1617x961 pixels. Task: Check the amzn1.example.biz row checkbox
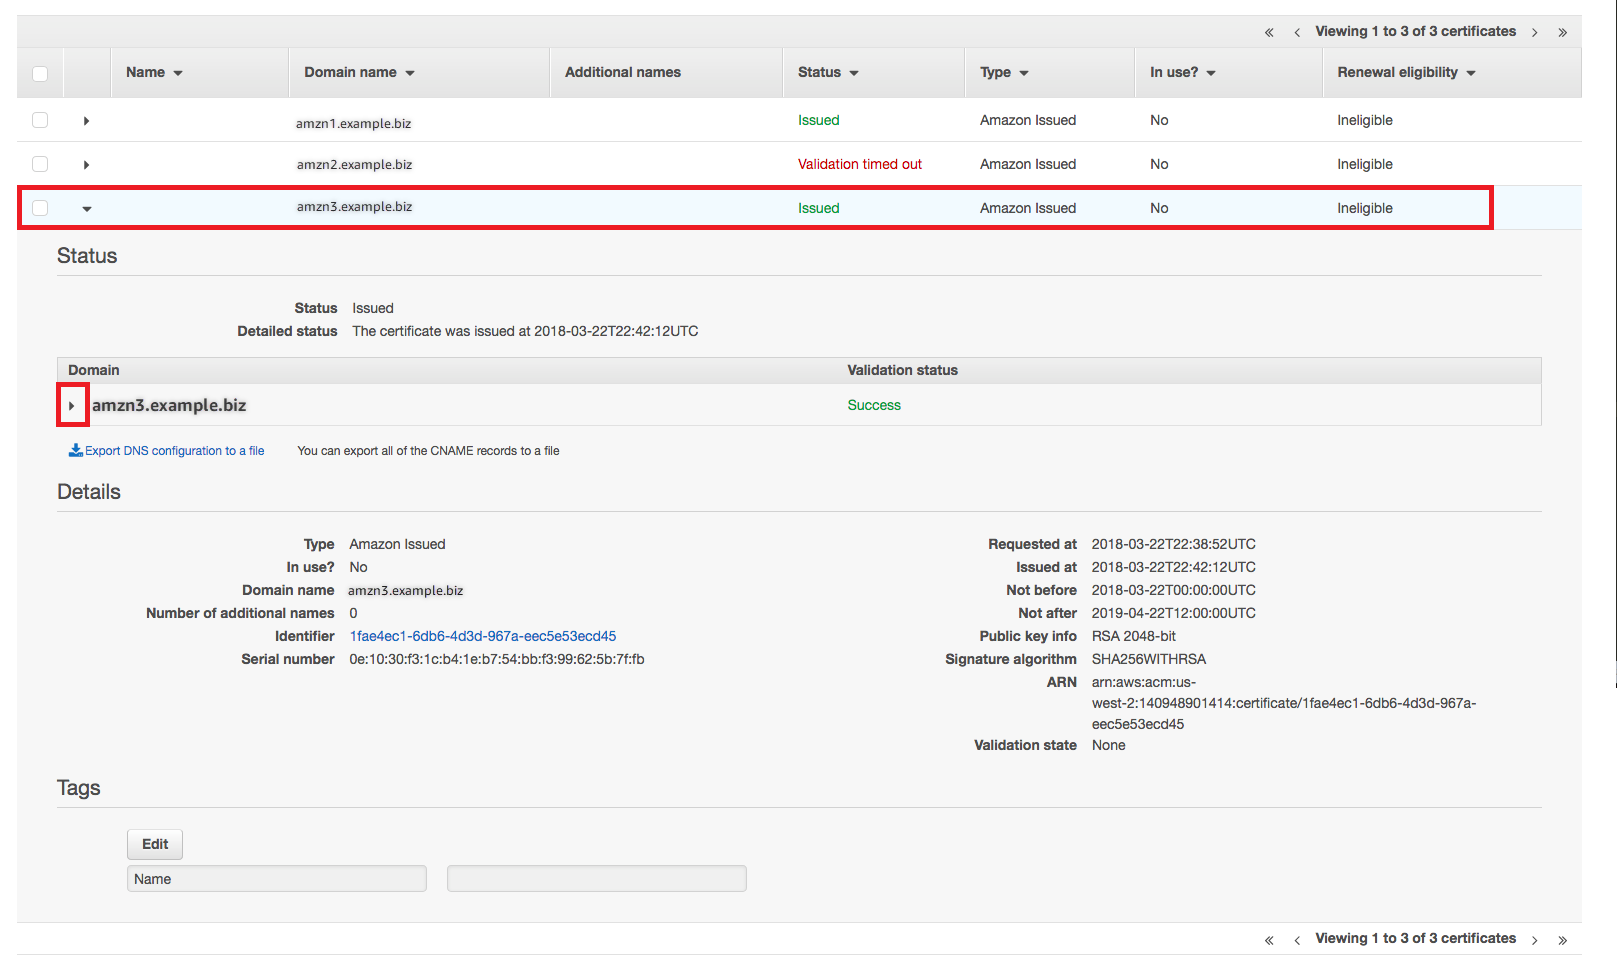(40, 120)
